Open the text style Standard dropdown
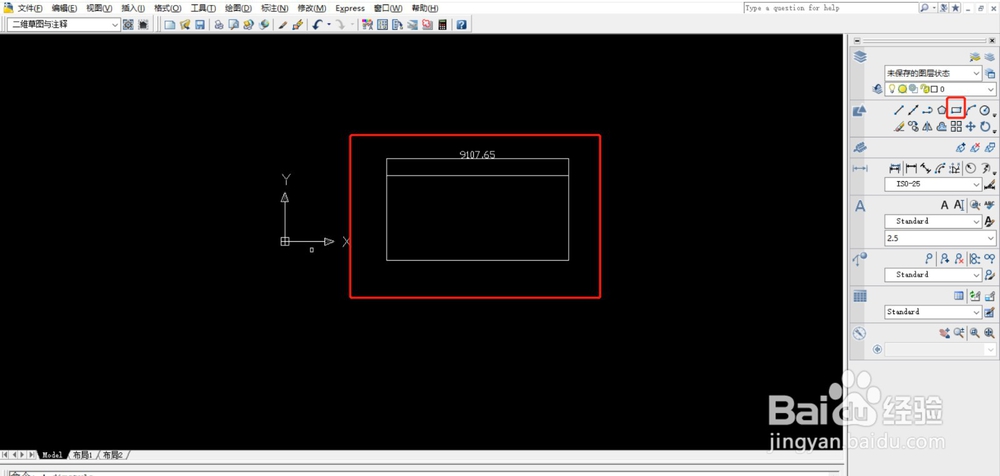Screen dimensions: 1000x476 click(x=934, y=221)
